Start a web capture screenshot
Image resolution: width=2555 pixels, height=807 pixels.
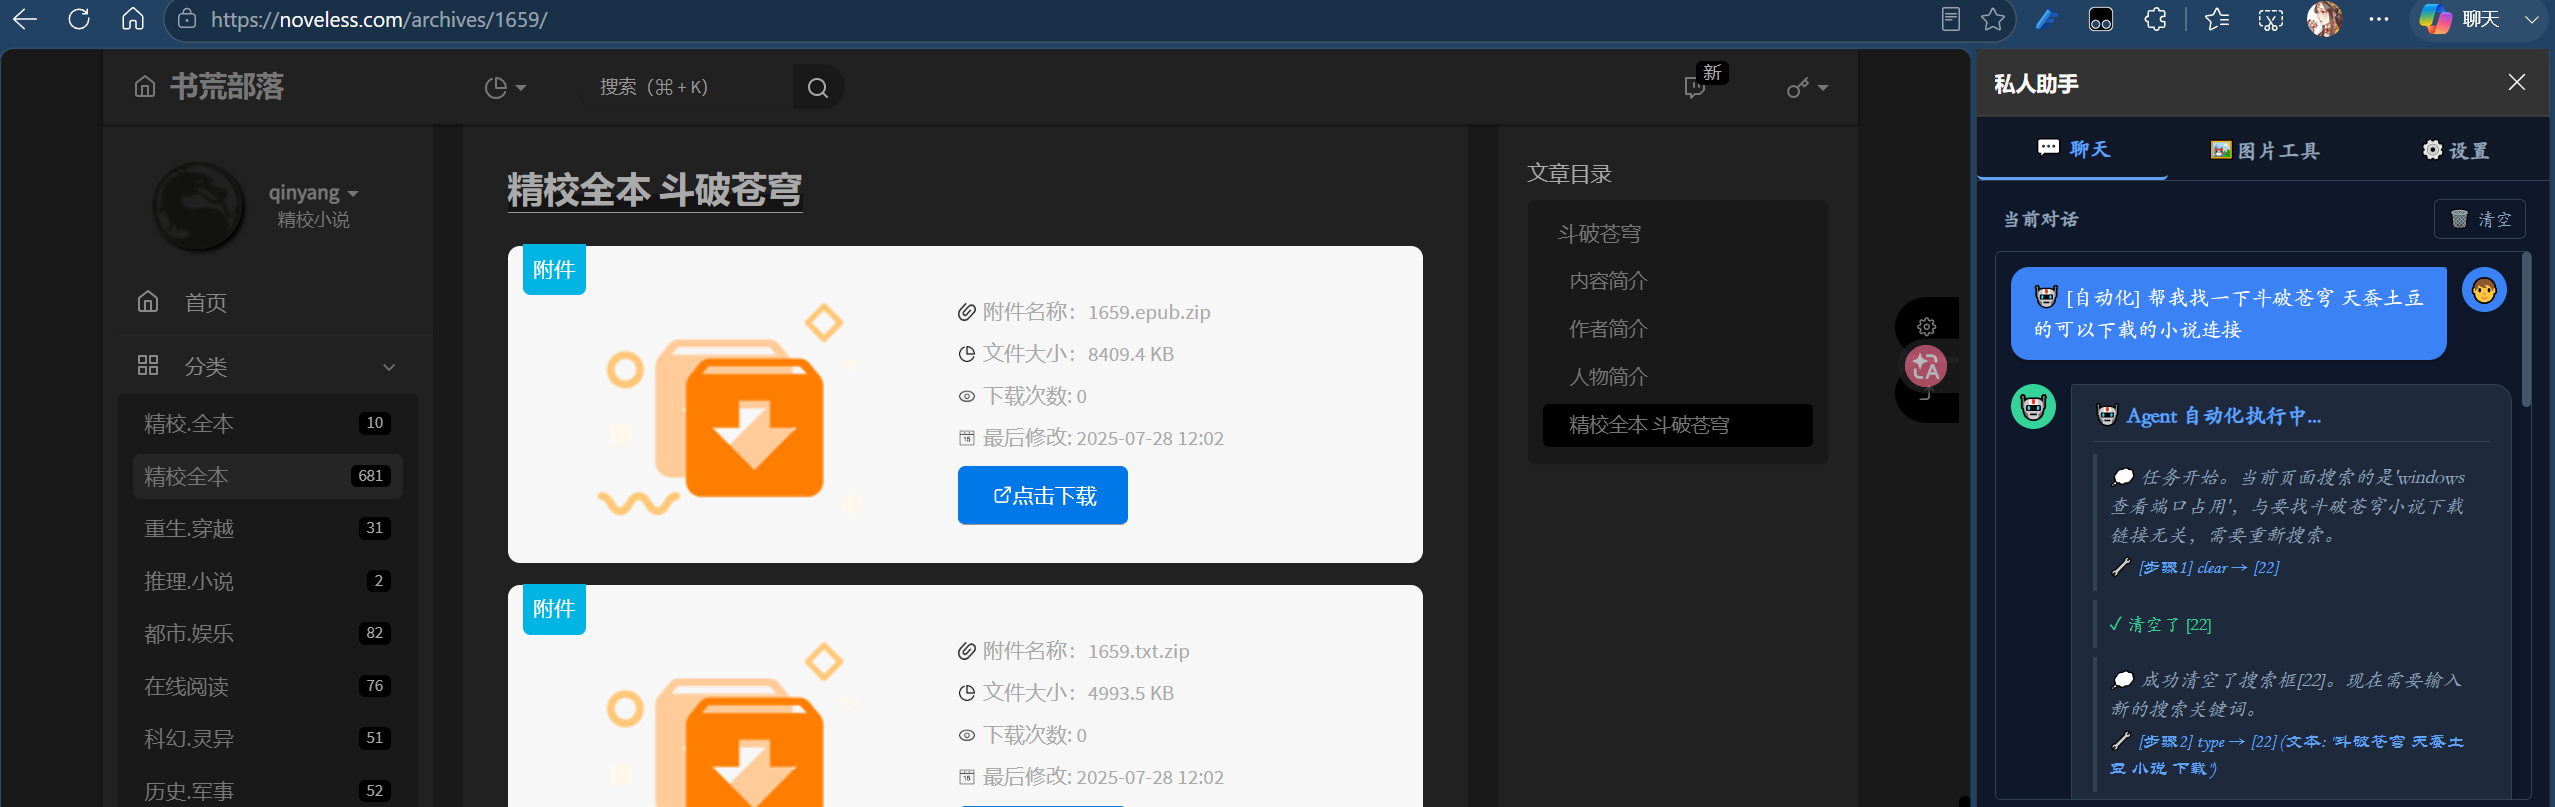(x=2271, y=19)
